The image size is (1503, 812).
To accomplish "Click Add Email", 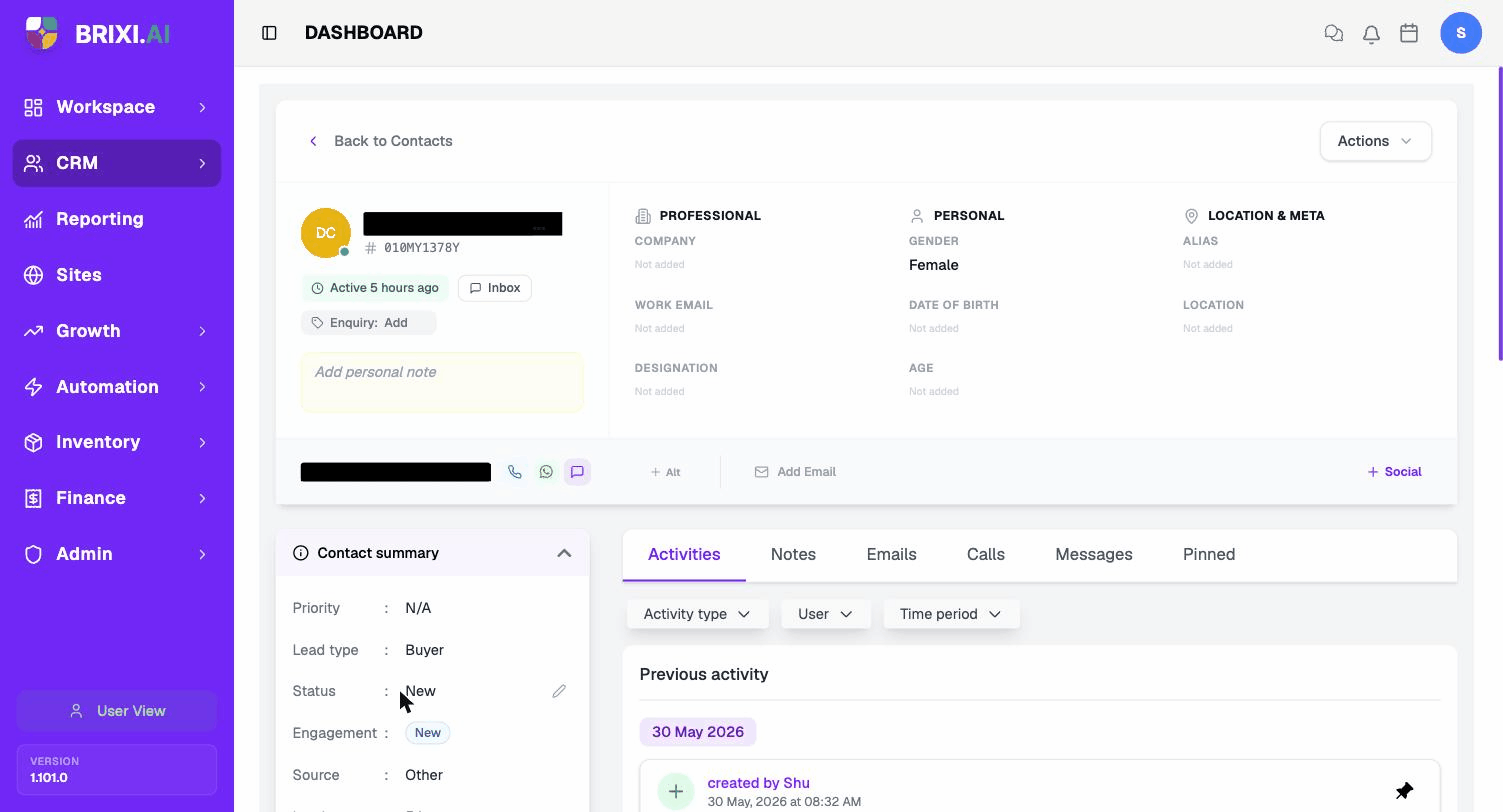I will [x=795, y=472].
